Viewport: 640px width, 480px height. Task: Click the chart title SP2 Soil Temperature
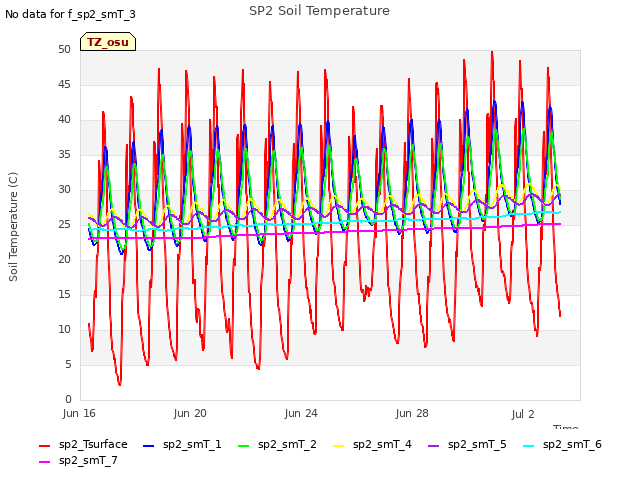click(319, 11)
